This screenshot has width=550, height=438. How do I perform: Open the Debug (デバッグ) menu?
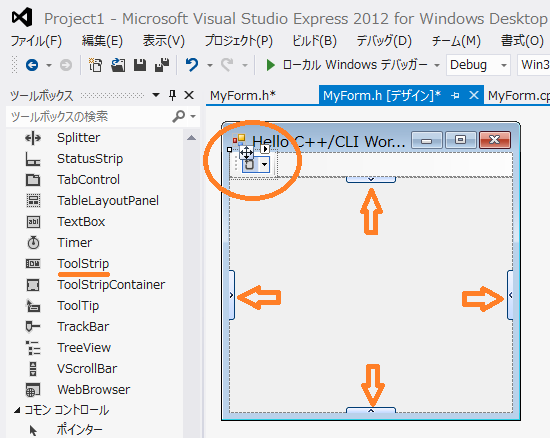(x=384, y=41)
